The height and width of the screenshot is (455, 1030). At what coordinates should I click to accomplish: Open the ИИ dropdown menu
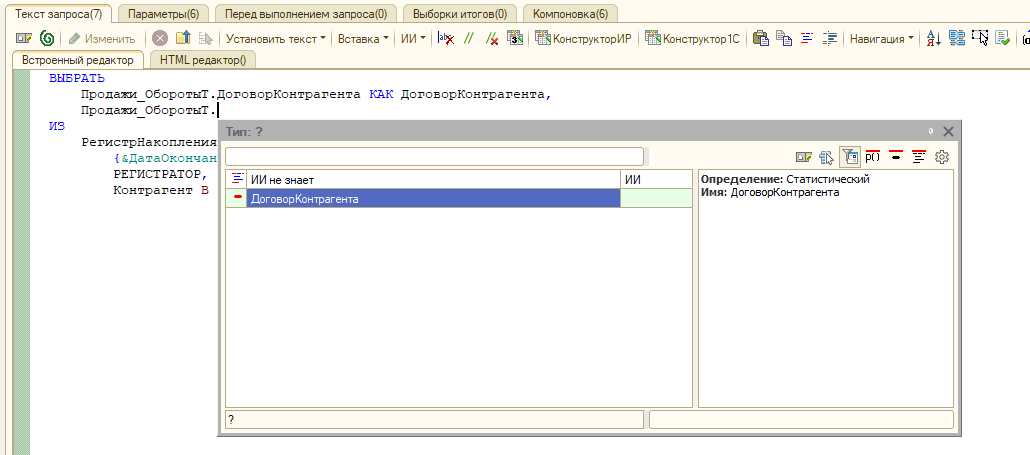pyautogui.click(x=413, y=39)
